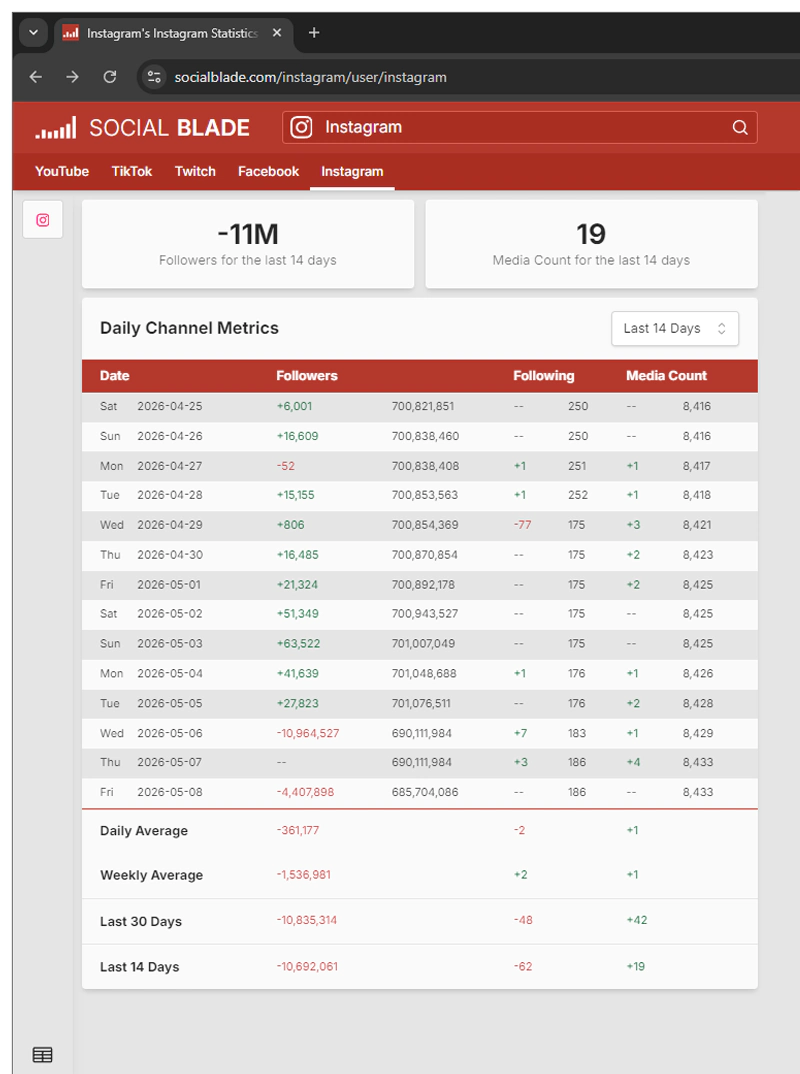The image size is (800, 1074).
Task: Click the table icon at bottom left
Action: (x=42, y=1055)
